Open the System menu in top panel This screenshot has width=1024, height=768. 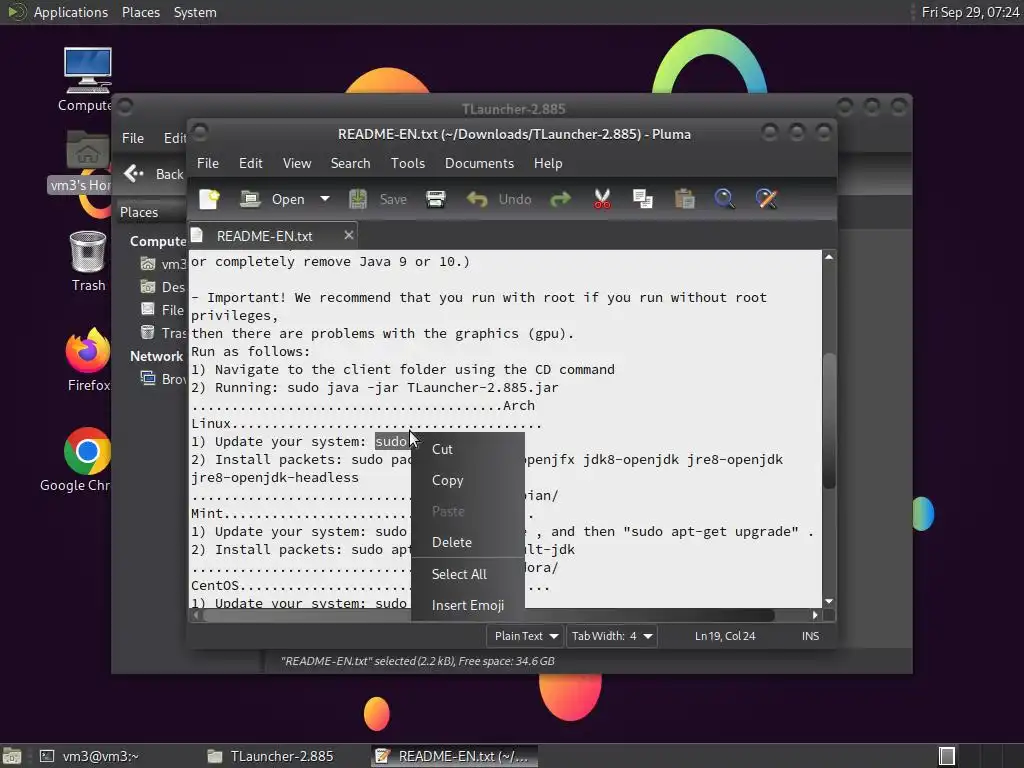pos(195,12)
